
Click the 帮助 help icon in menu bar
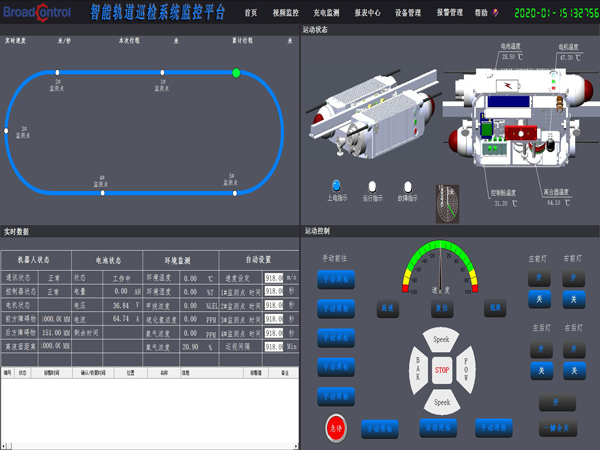[495, 13]
